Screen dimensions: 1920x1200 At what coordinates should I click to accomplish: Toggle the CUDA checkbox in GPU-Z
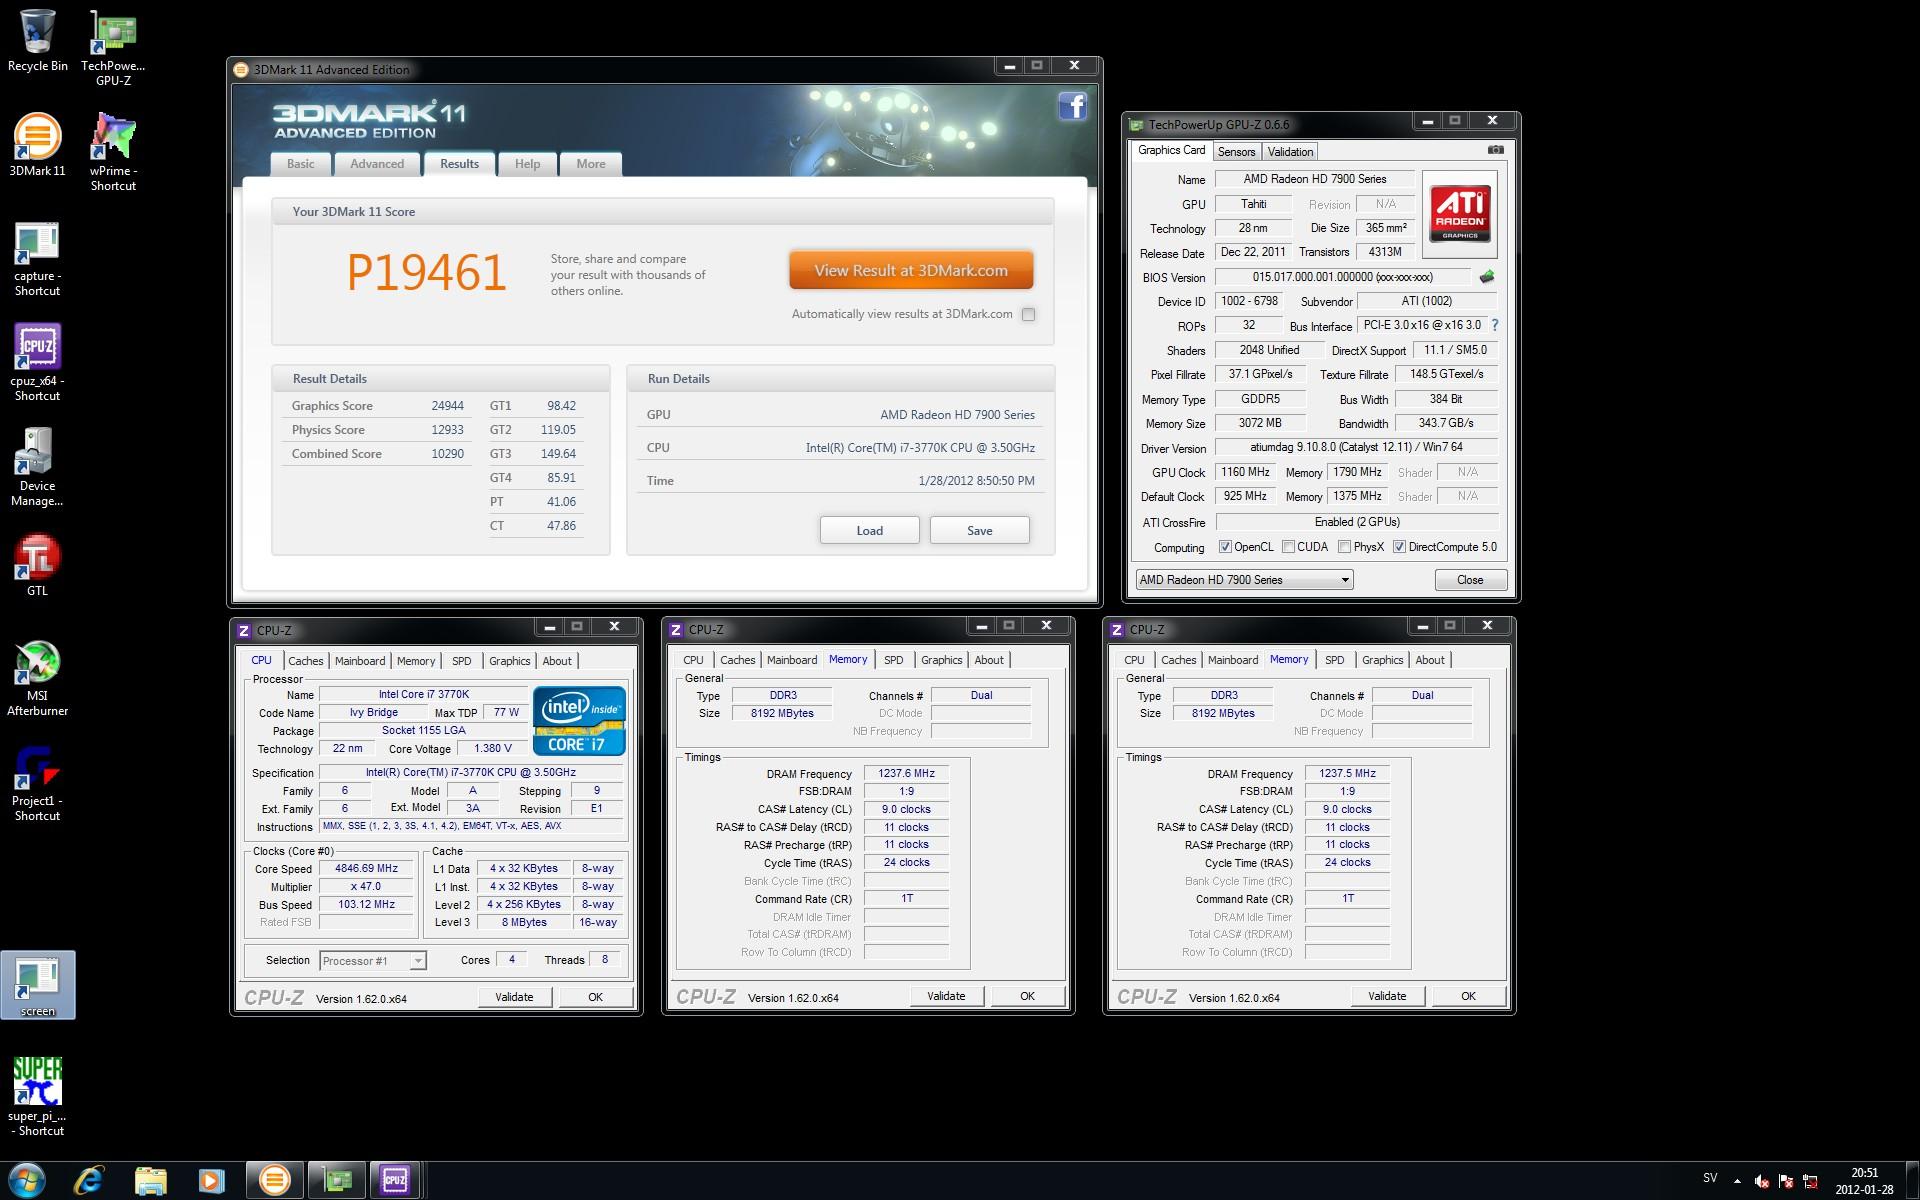pyautogui.click(x=1289, y=547)
